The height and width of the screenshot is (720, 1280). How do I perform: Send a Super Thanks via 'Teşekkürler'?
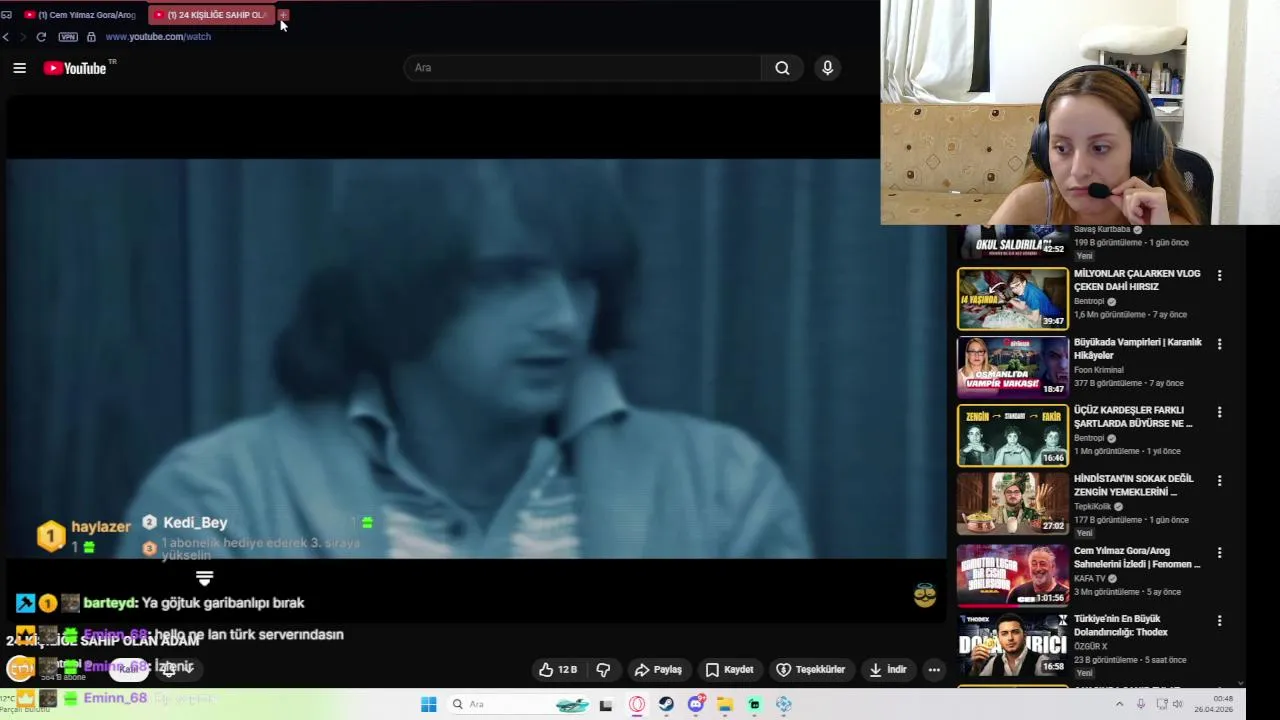click(811, 670)
